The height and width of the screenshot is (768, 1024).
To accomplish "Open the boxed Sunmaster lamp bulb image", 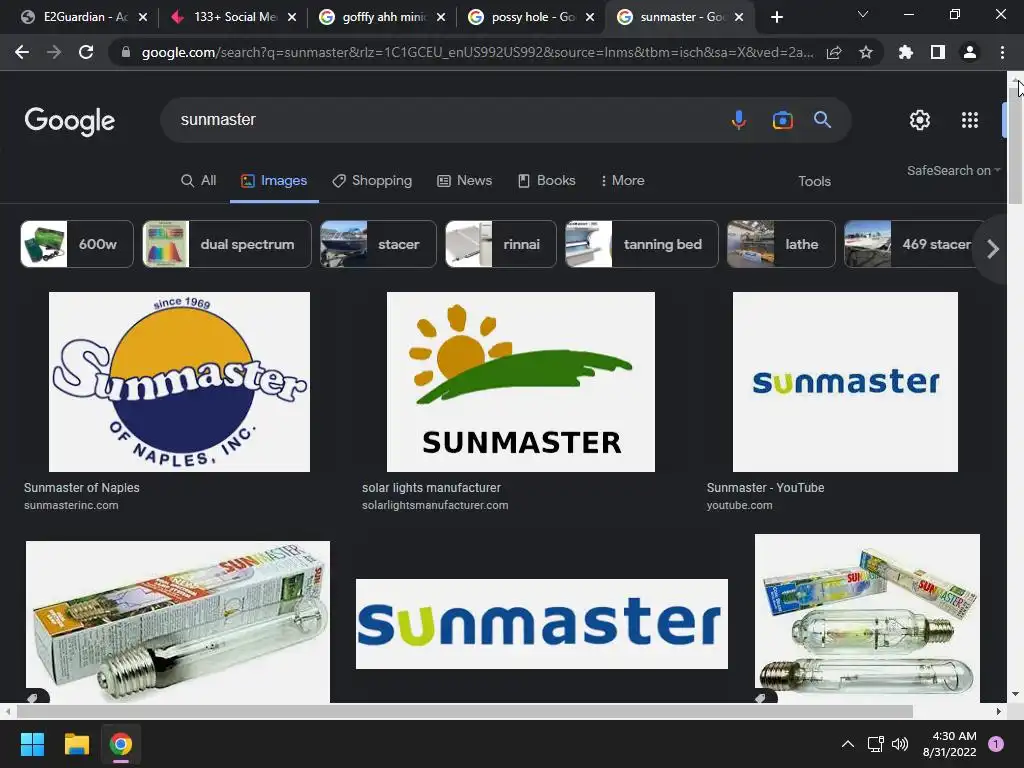I will [178, 621].
